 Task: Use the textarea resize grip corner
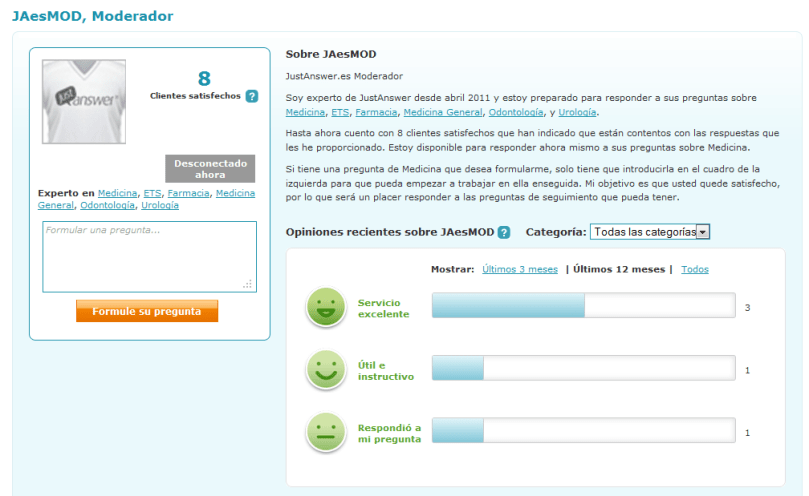pos(248,284)
